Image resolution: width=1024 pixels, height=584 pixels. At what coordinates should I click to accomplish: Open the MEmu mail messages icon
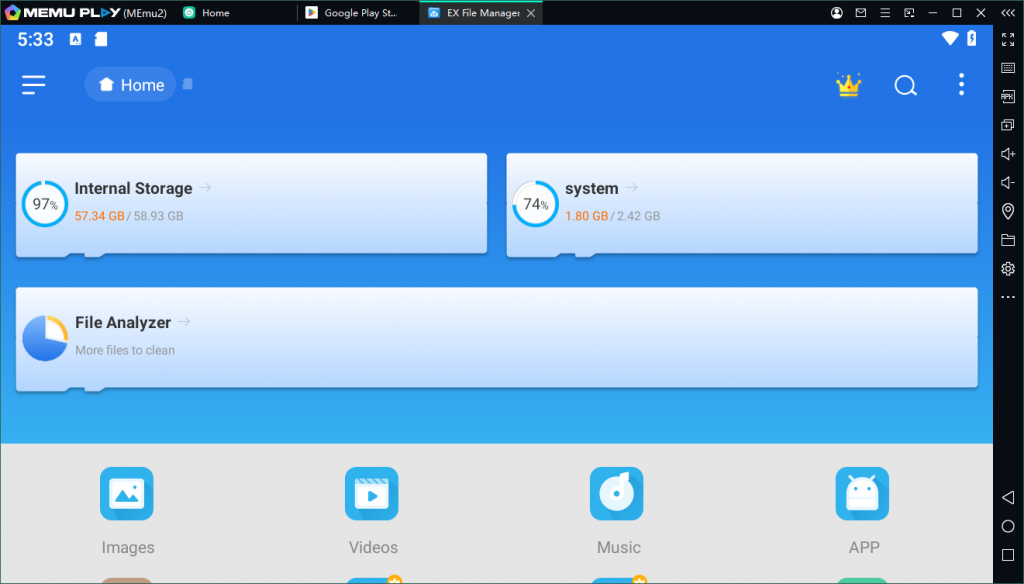861,12
